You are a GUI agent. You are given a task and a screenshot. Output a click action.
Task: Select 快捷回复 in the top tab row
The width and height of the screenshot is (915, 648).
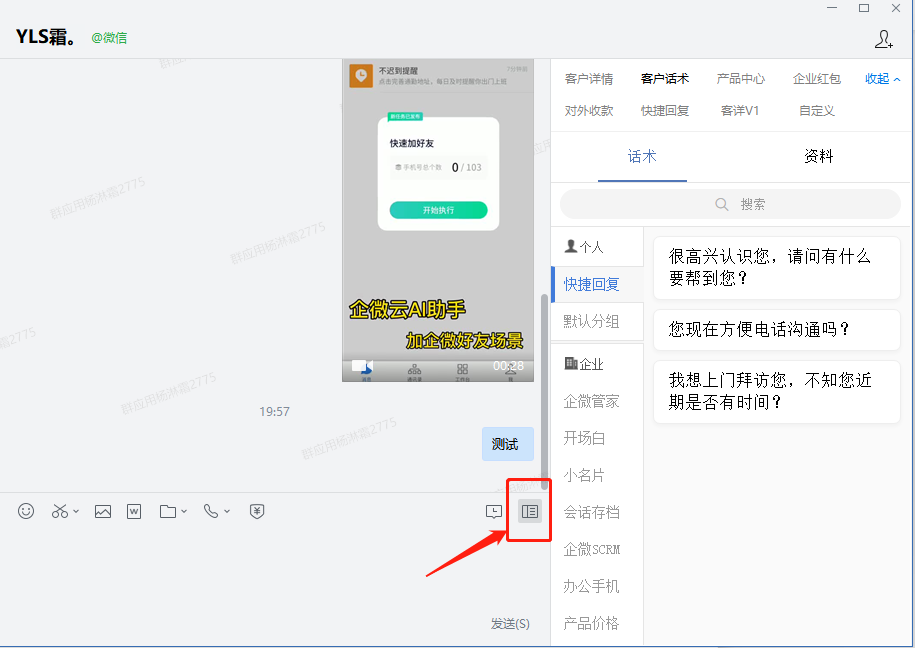coord(665,110)
